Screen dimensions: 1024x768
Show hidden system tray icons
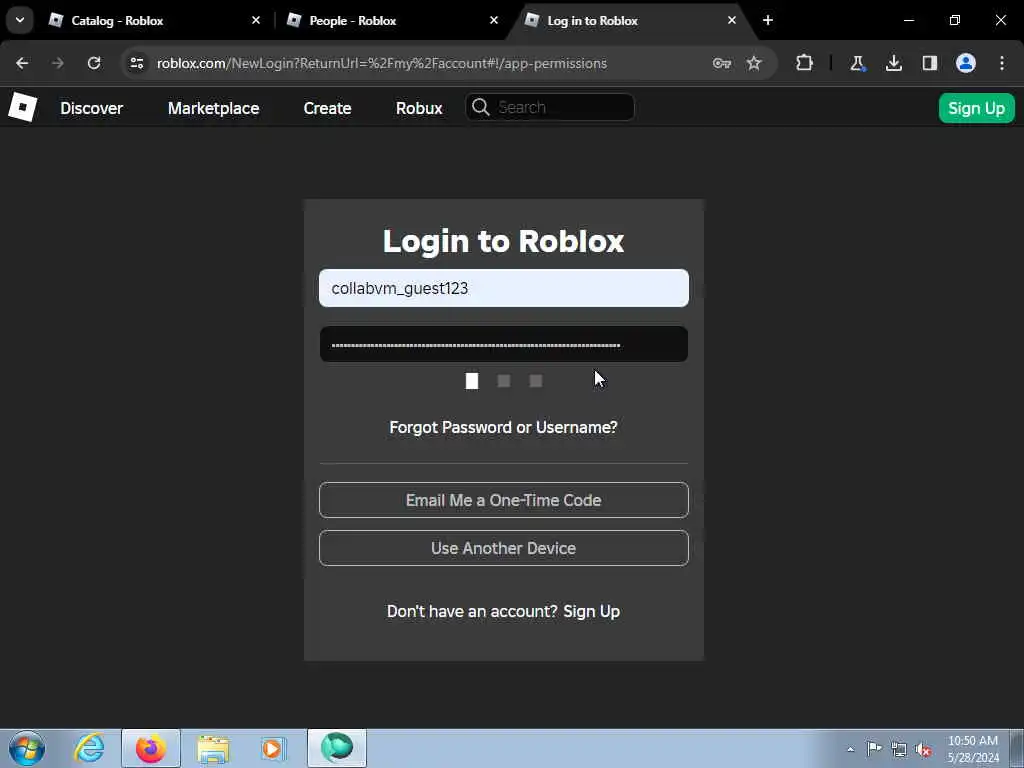(850, 749)
